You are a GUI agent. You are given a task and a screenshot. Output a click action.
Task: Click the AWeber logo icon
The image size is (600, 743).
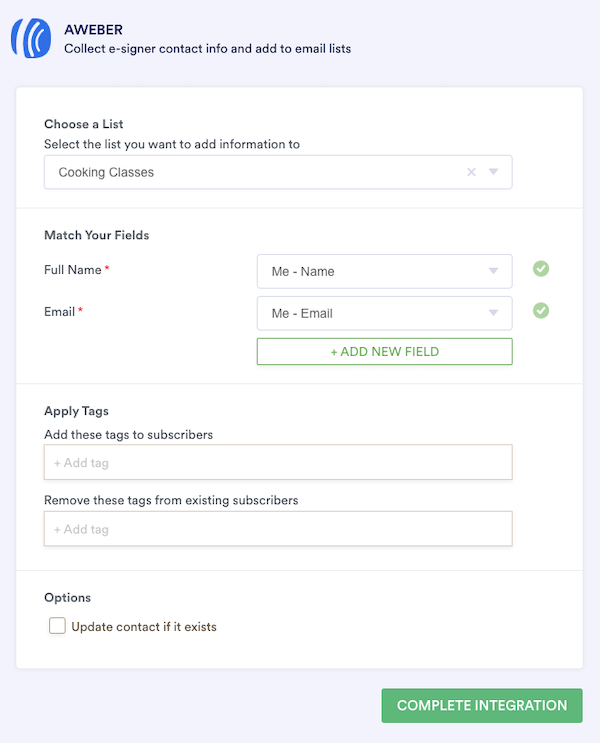[30, 38]
